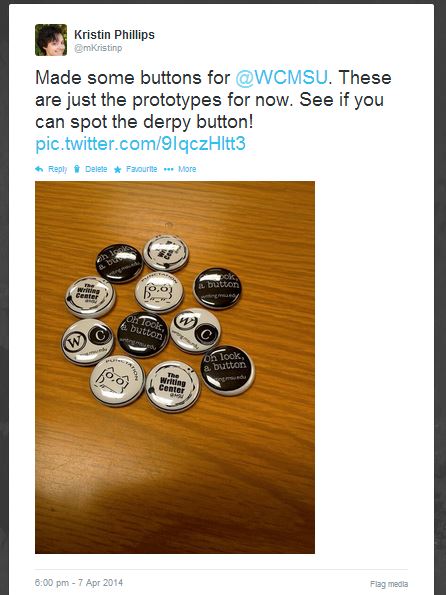Select the Reply text label
Screen dimensions: 446x595
pos(58,169)
